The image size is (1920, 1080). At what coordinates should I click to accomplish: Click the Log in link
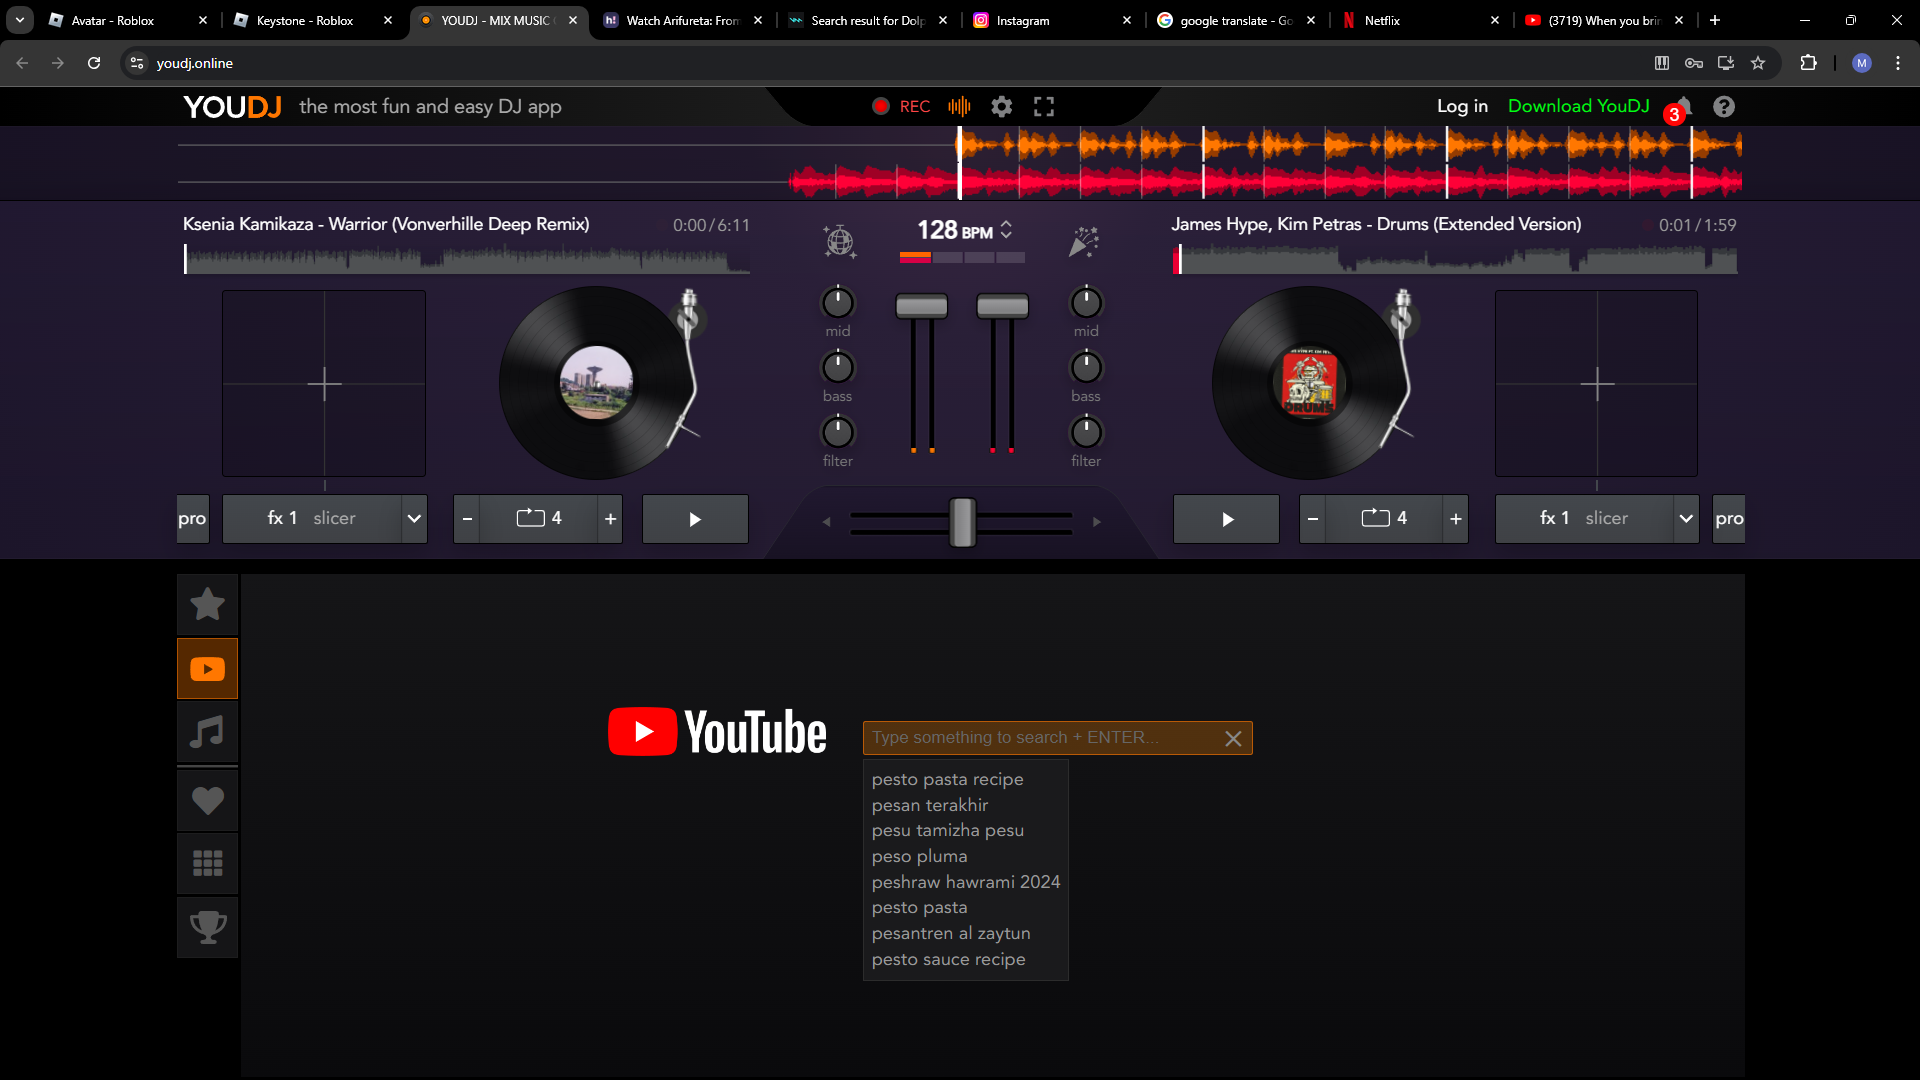1462,106
